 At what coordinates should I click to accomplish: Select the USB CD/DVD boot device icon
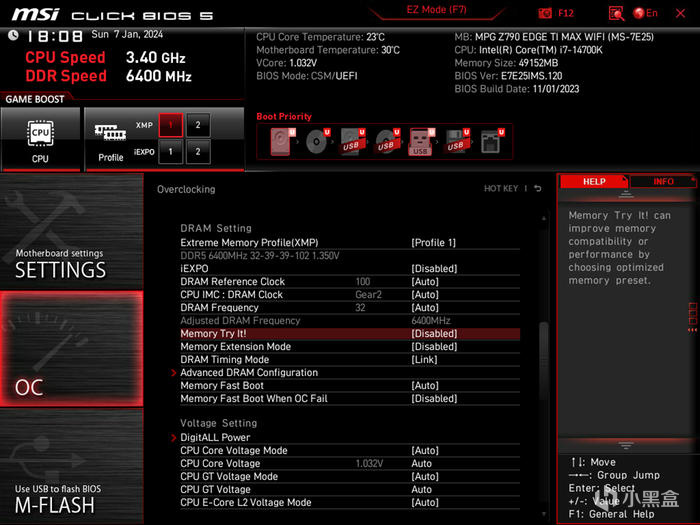point(388,142)
